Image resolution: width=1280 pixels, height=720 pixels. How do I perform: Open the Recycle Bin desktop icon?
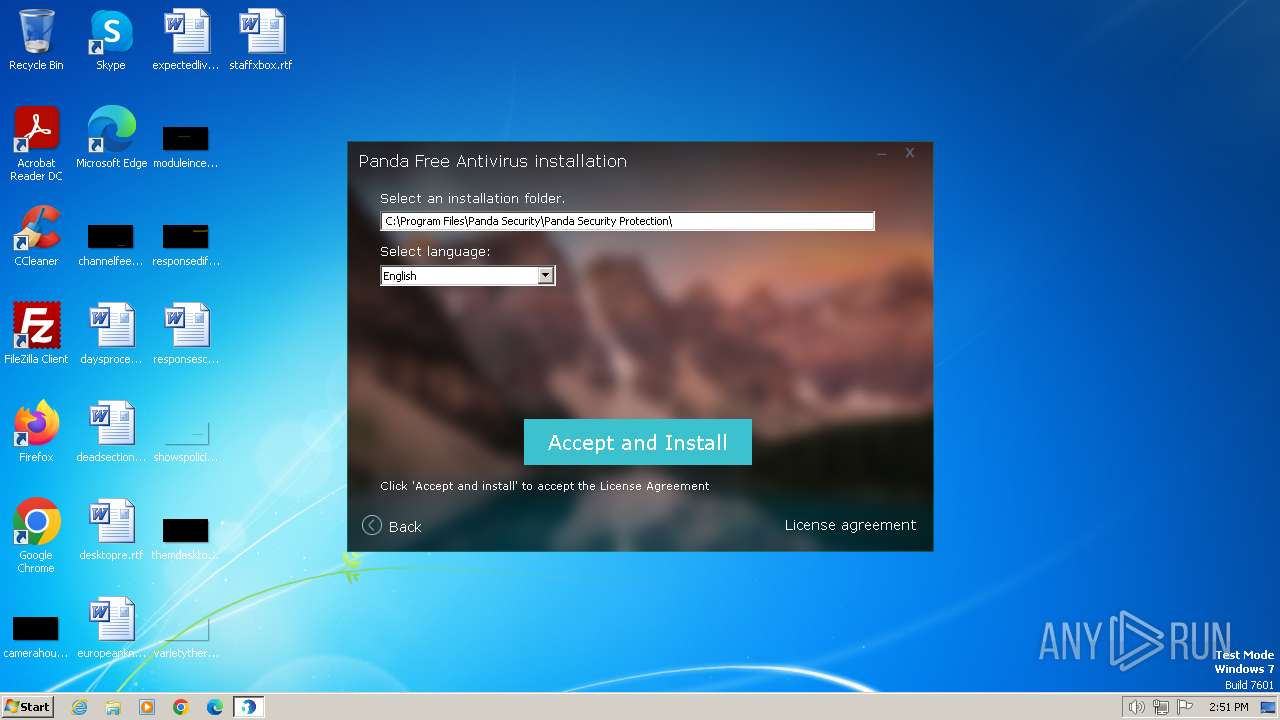[x=36, y=40]
